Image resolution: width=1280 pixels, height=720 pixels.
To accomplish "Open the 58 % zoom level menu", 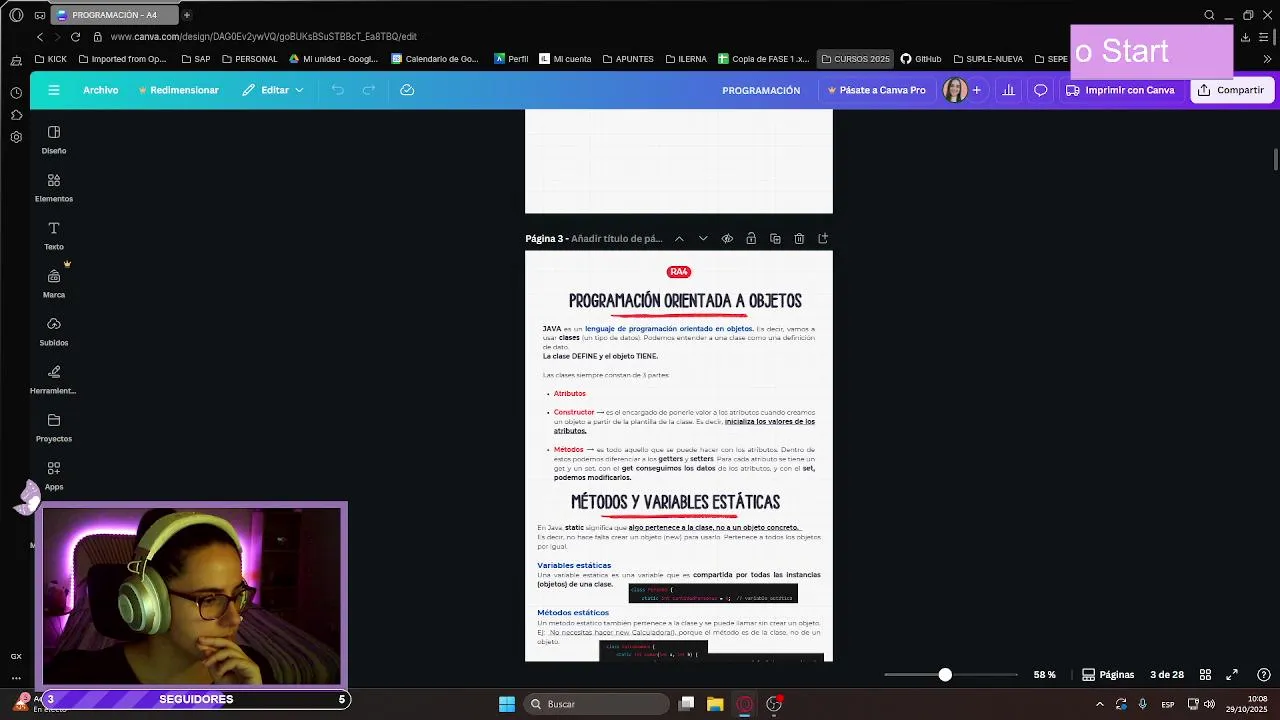I will (1045, 675).
